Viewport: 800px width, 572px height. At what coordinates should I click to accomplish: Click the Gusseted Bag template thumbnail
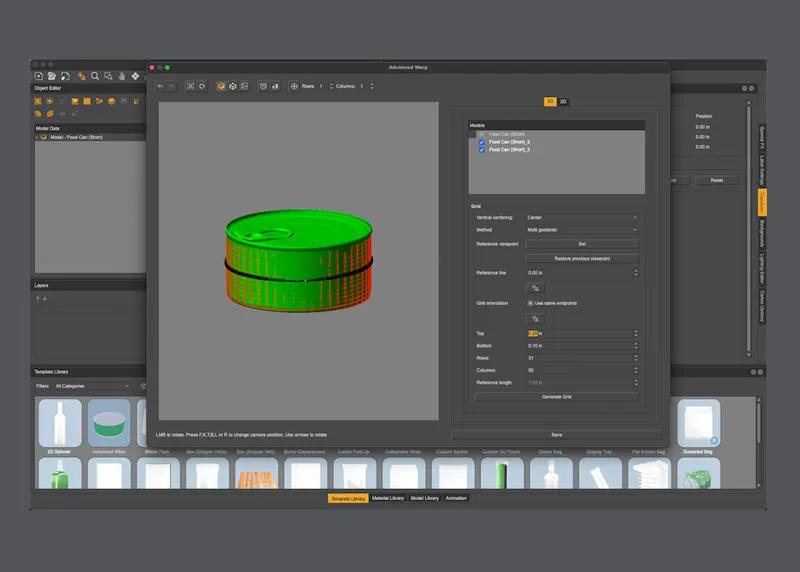pos(698,423)
